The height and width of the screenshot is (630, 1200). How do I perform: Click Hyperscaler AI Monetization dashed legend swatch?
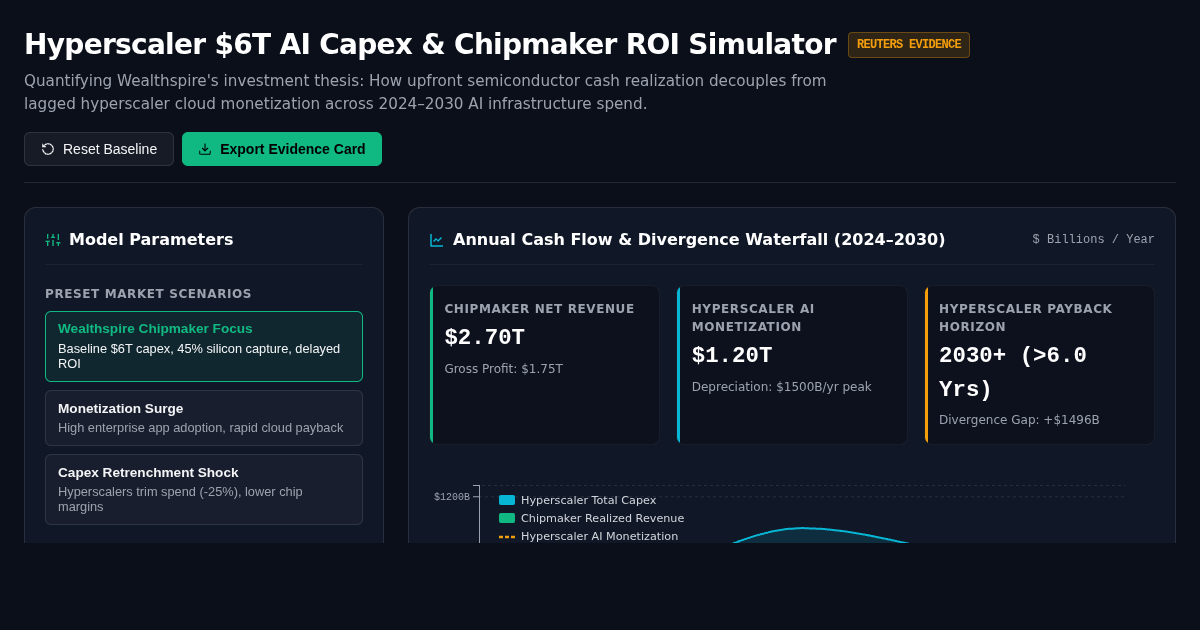[x=507, y=536]
